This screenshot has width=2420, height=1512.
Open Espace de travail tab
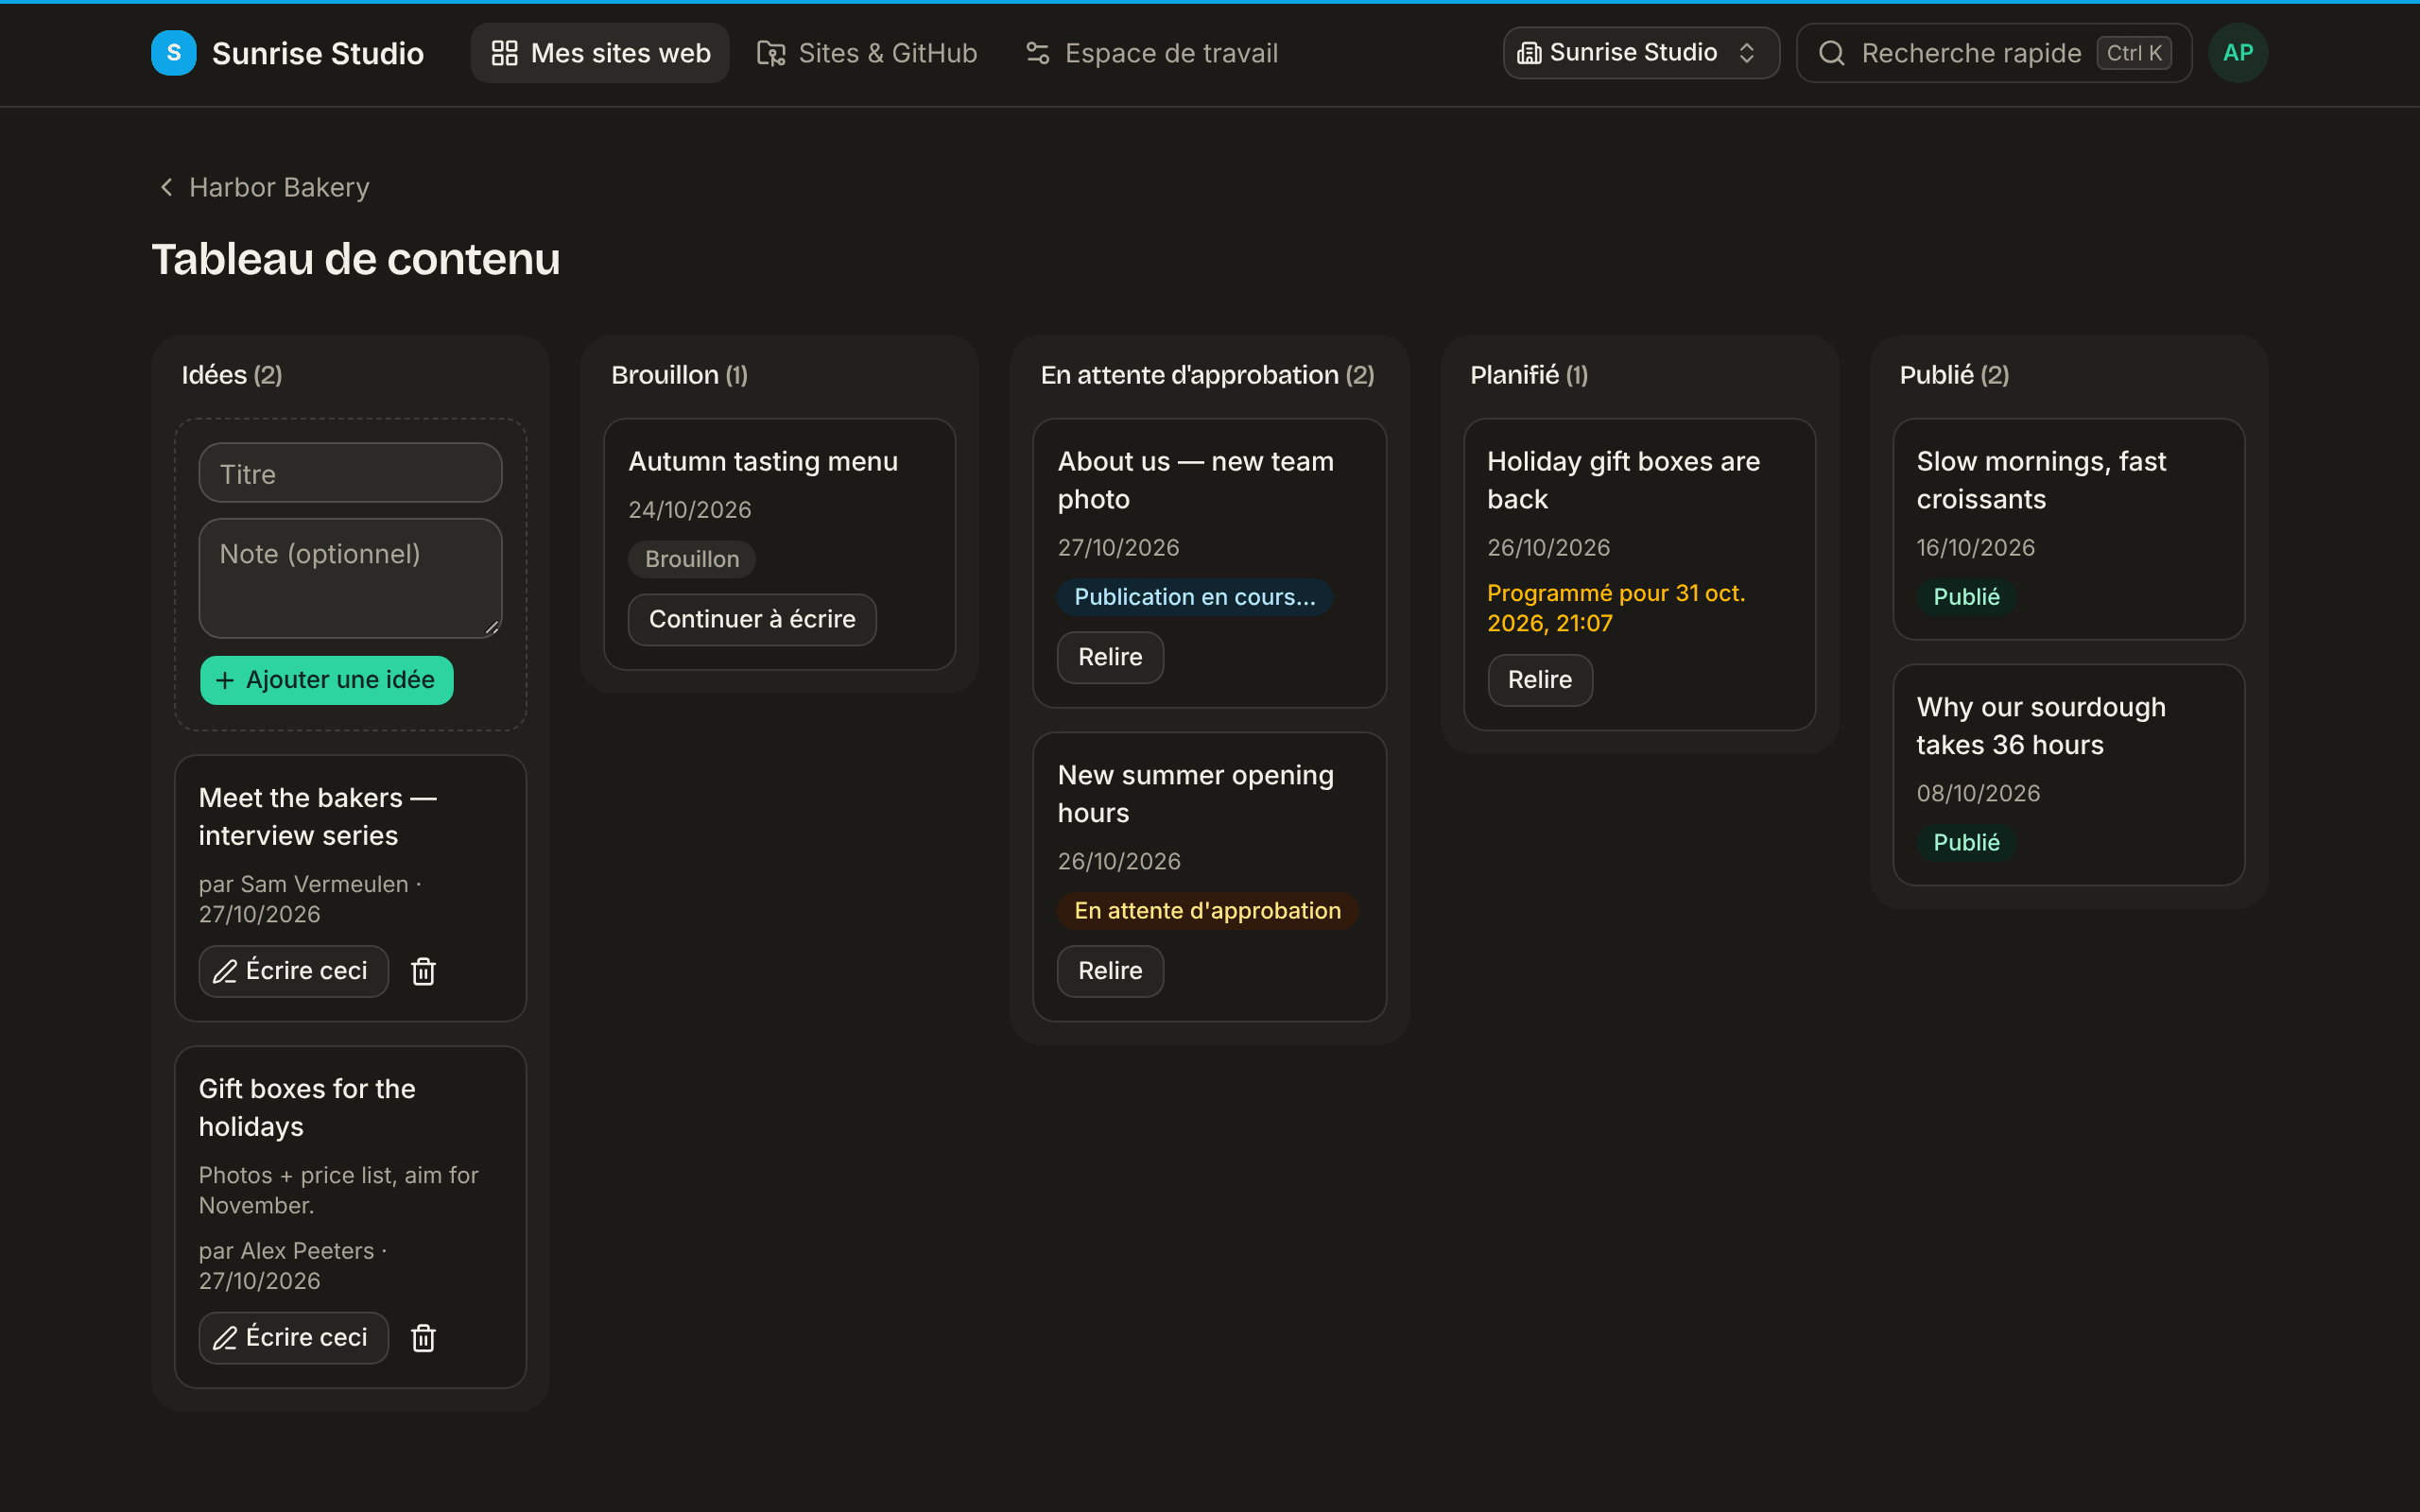(x=1151, y=53)
